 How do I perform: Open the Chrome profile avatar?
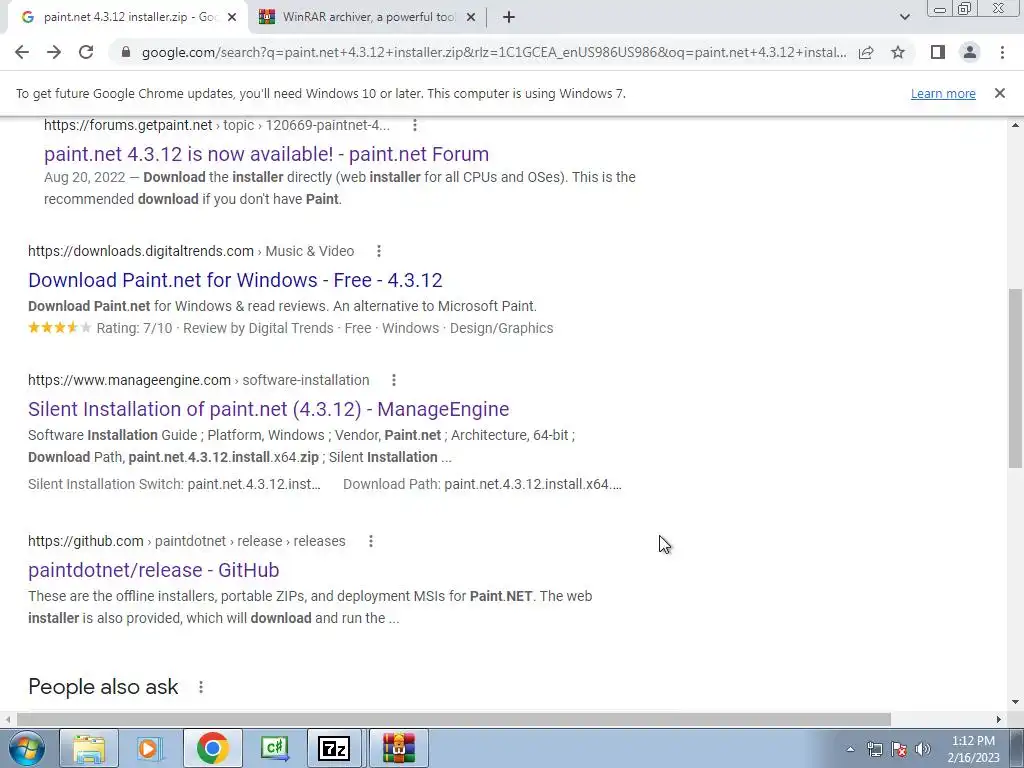[x=970, y=52]
